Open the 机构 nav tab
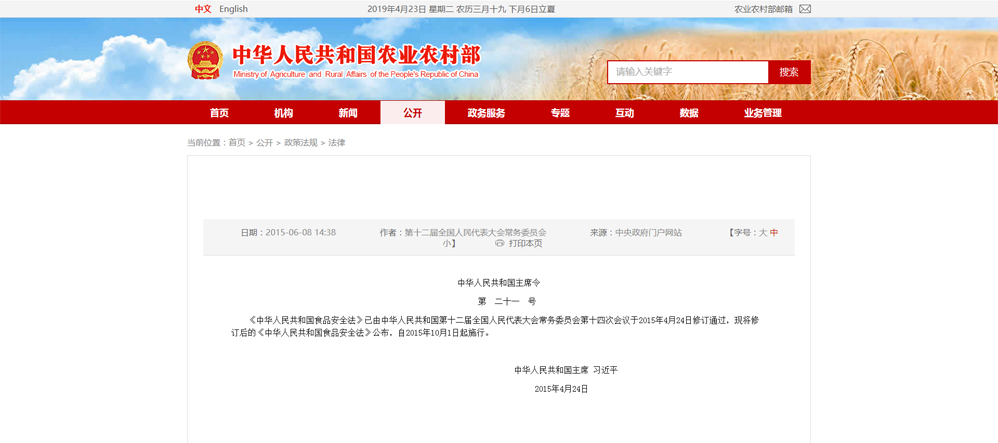The width and height of the screenshot is (998, 443). [284, 113]
